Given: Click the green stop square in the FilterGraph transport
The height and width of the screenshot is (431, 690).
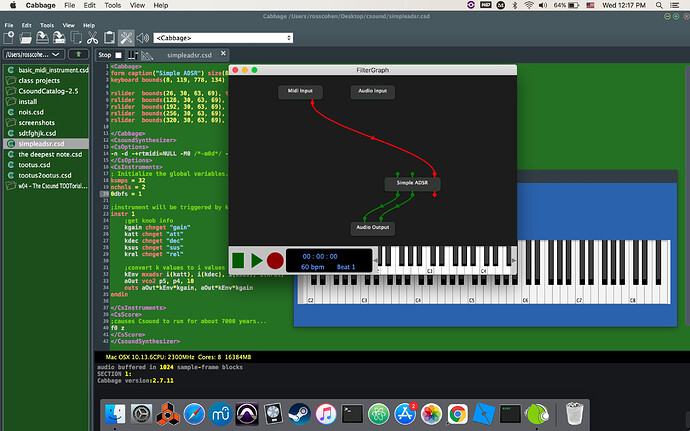Looking at the screenshot, I should [238, 260].
